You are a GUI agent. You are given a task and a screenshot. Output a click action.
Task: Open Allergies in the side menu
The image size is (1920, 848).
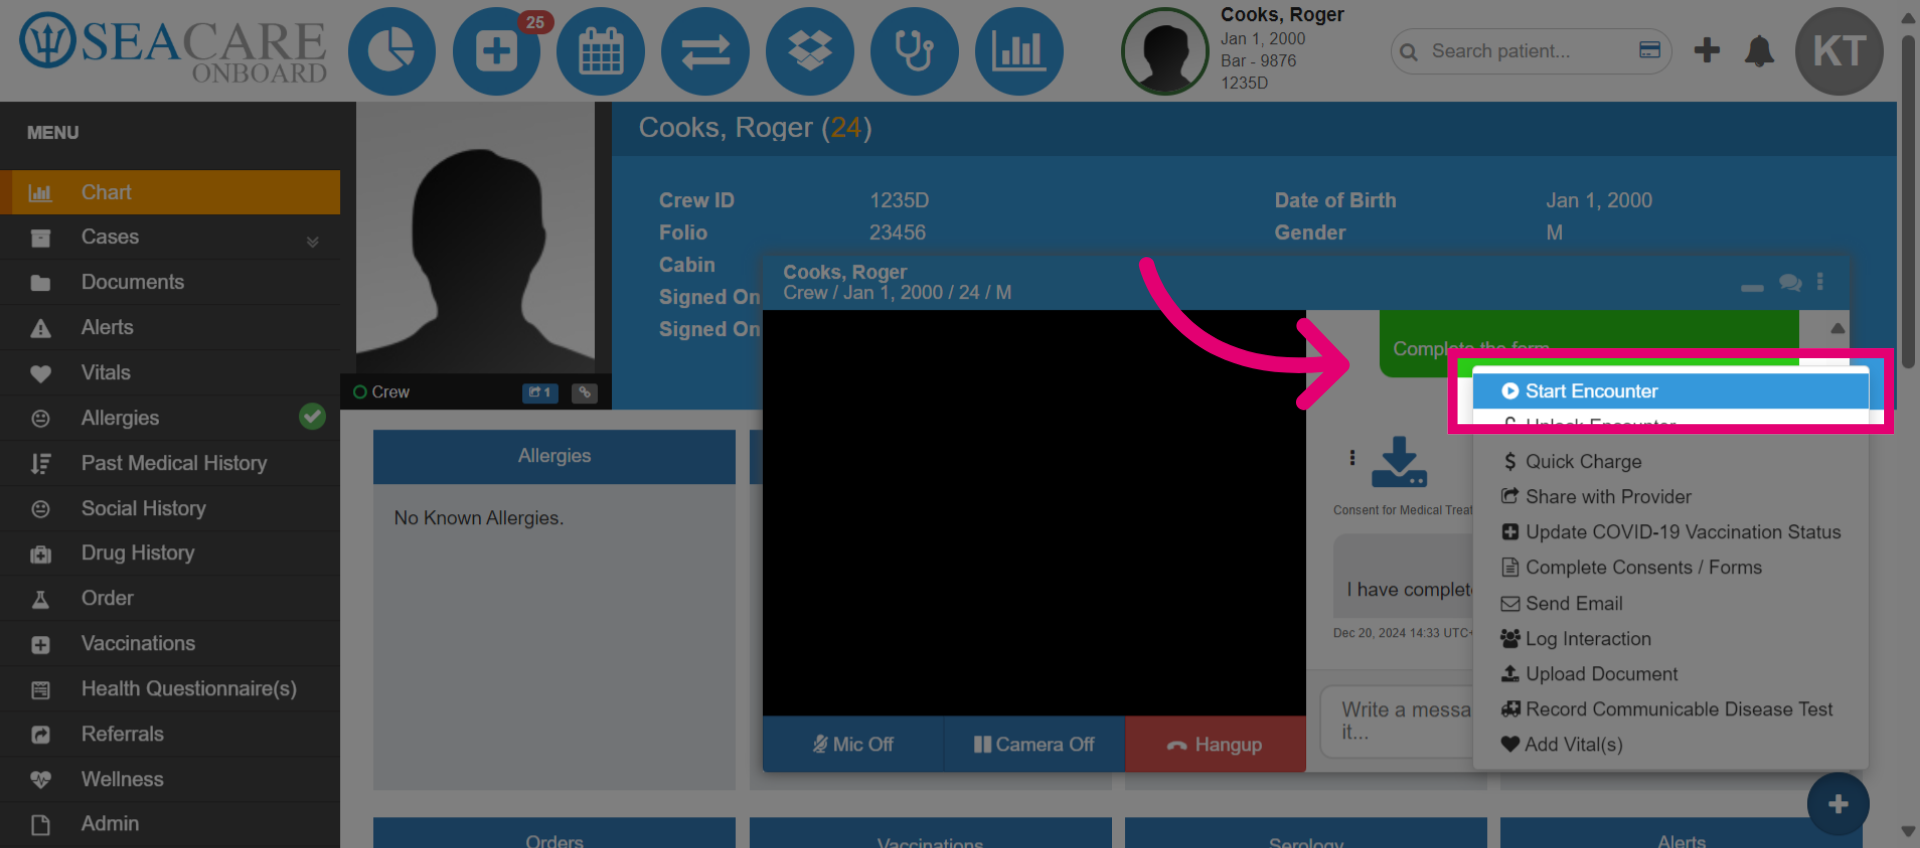pyautogui.click(x=170, y=418)
